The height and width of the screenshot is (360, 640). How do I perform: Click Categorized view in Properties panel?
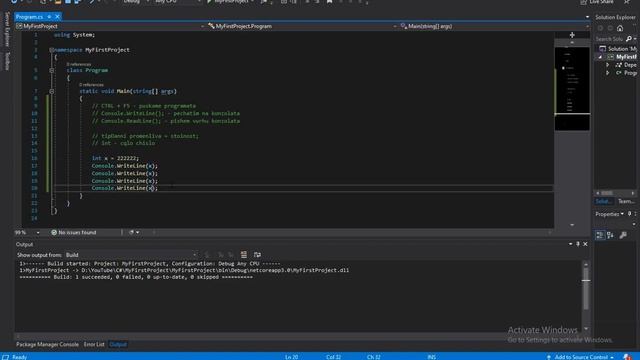tap(600, 235)
